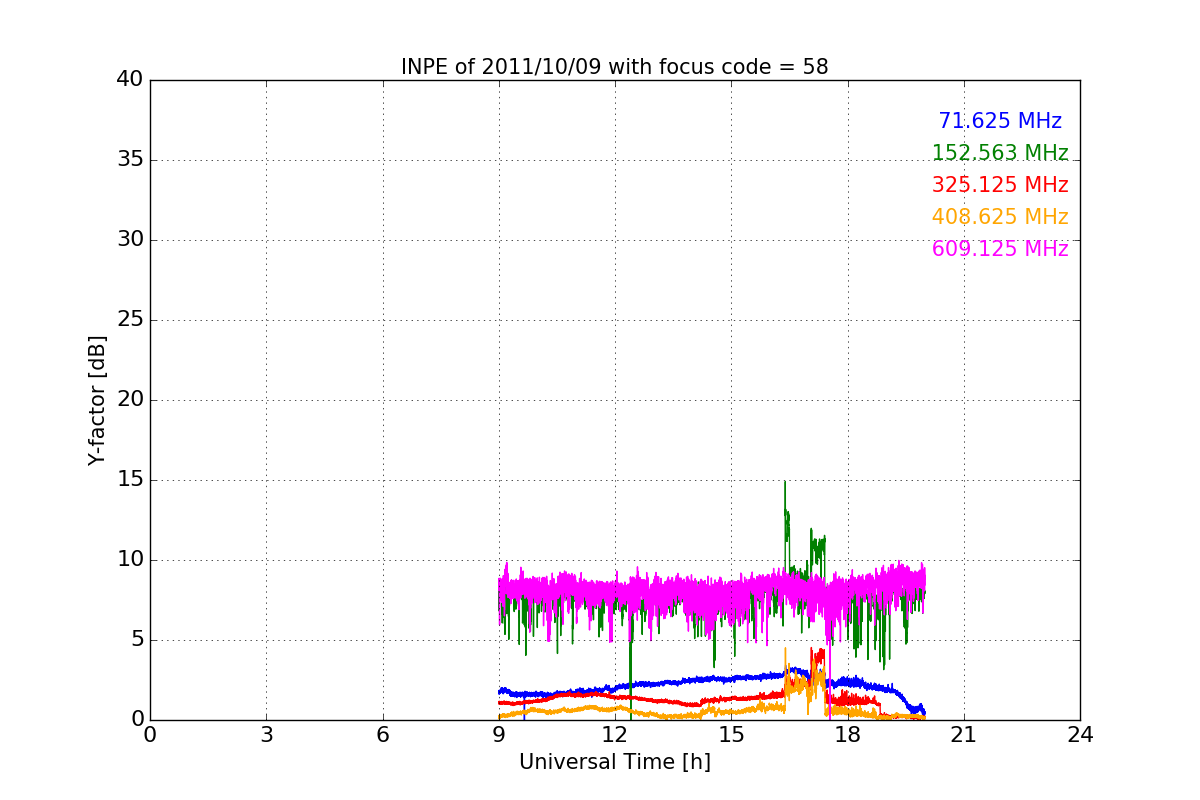Image resolution: width=1200 pixels, height=800 pixels.
Task: Click the x-axis tick label 12
Action: pos(615,735)
